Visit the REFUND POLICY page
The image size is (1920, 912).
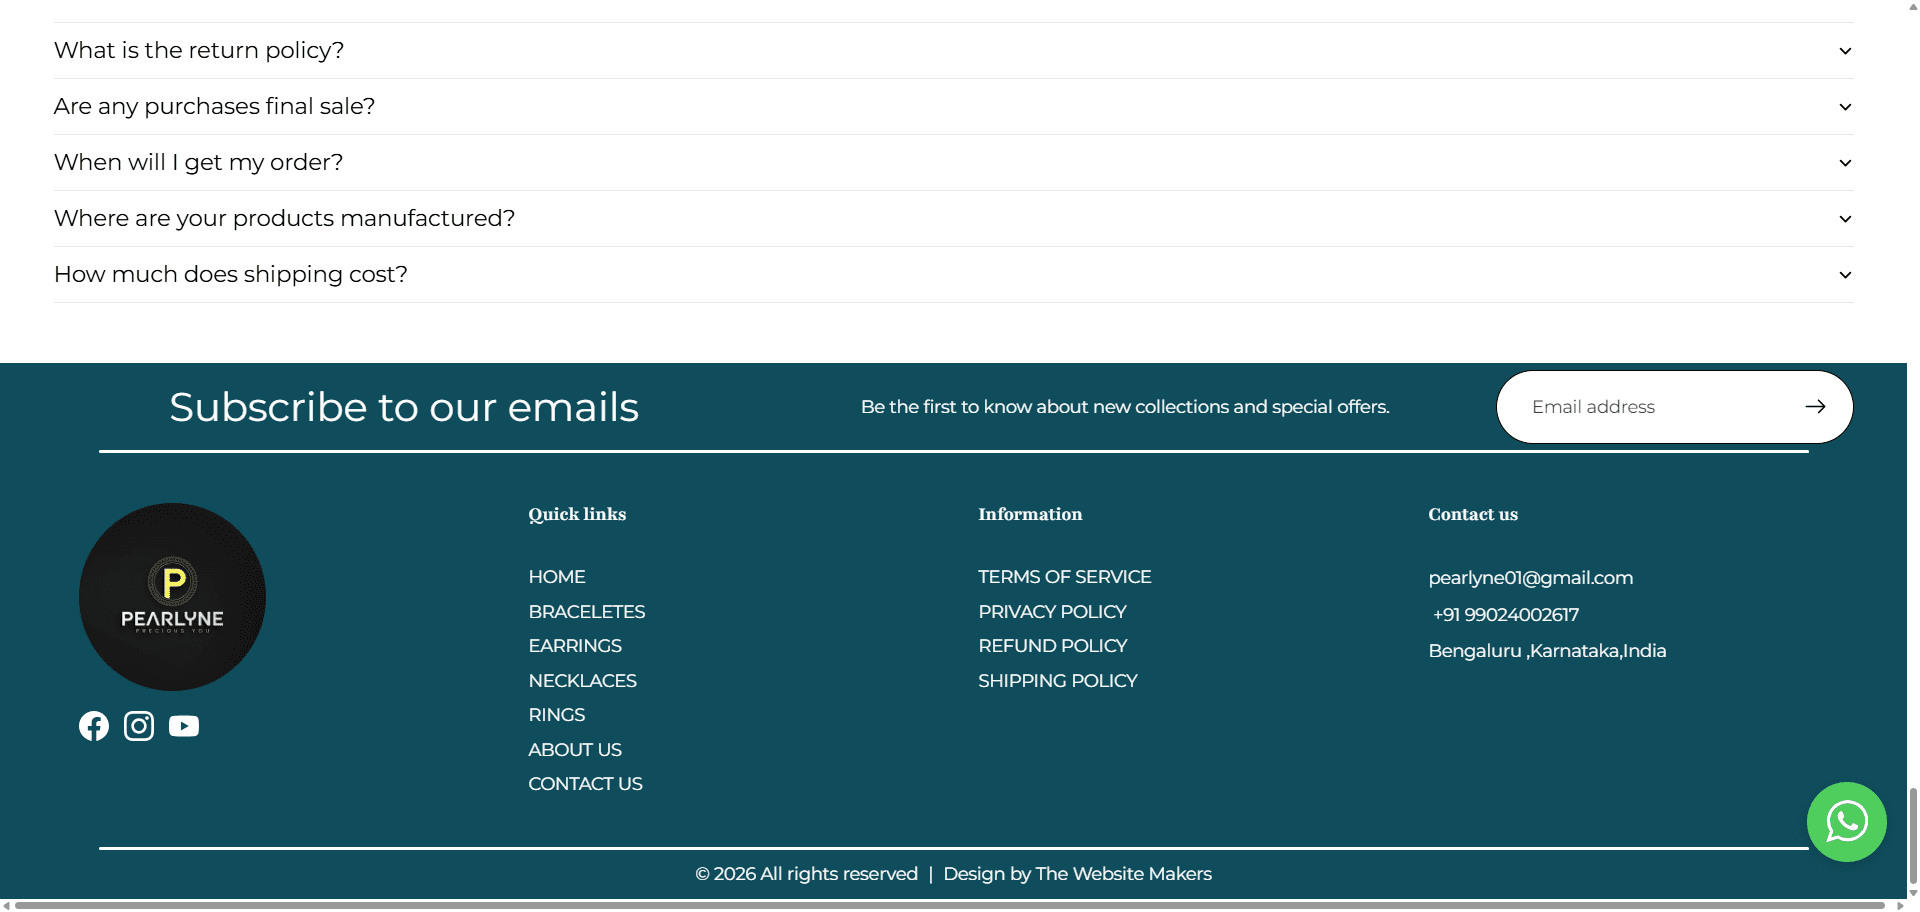(1052, 646)
